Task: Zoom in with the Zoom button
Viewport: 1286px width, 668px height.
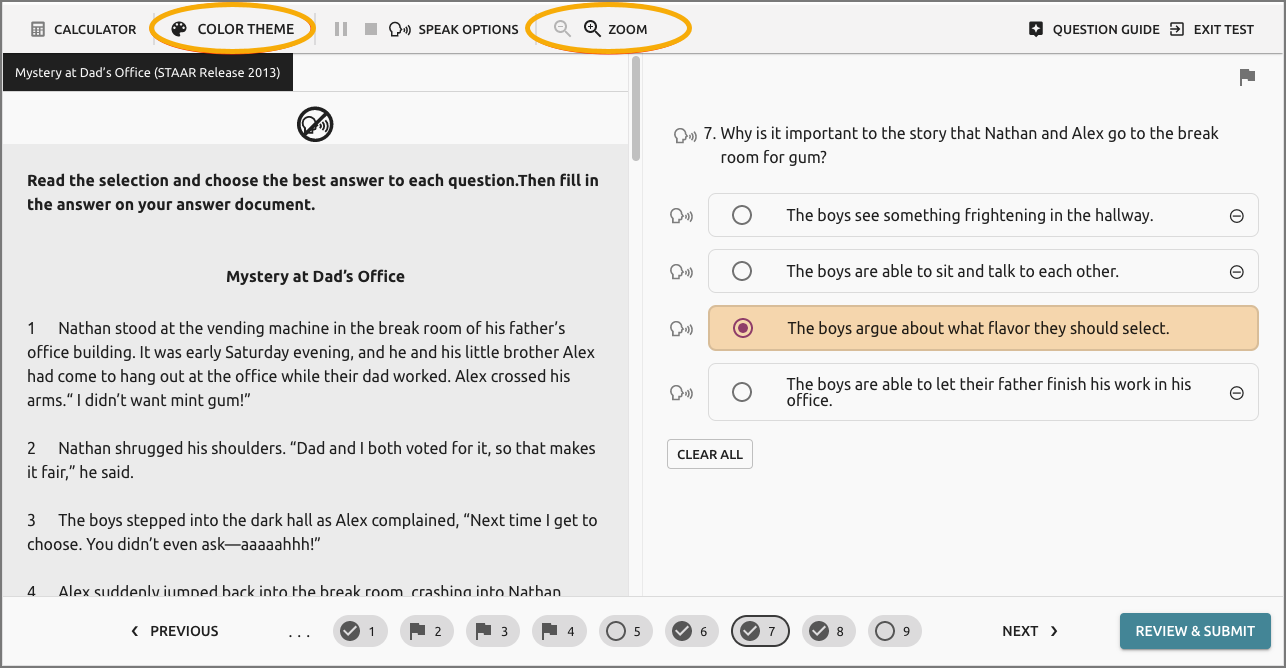Action: 616,29
